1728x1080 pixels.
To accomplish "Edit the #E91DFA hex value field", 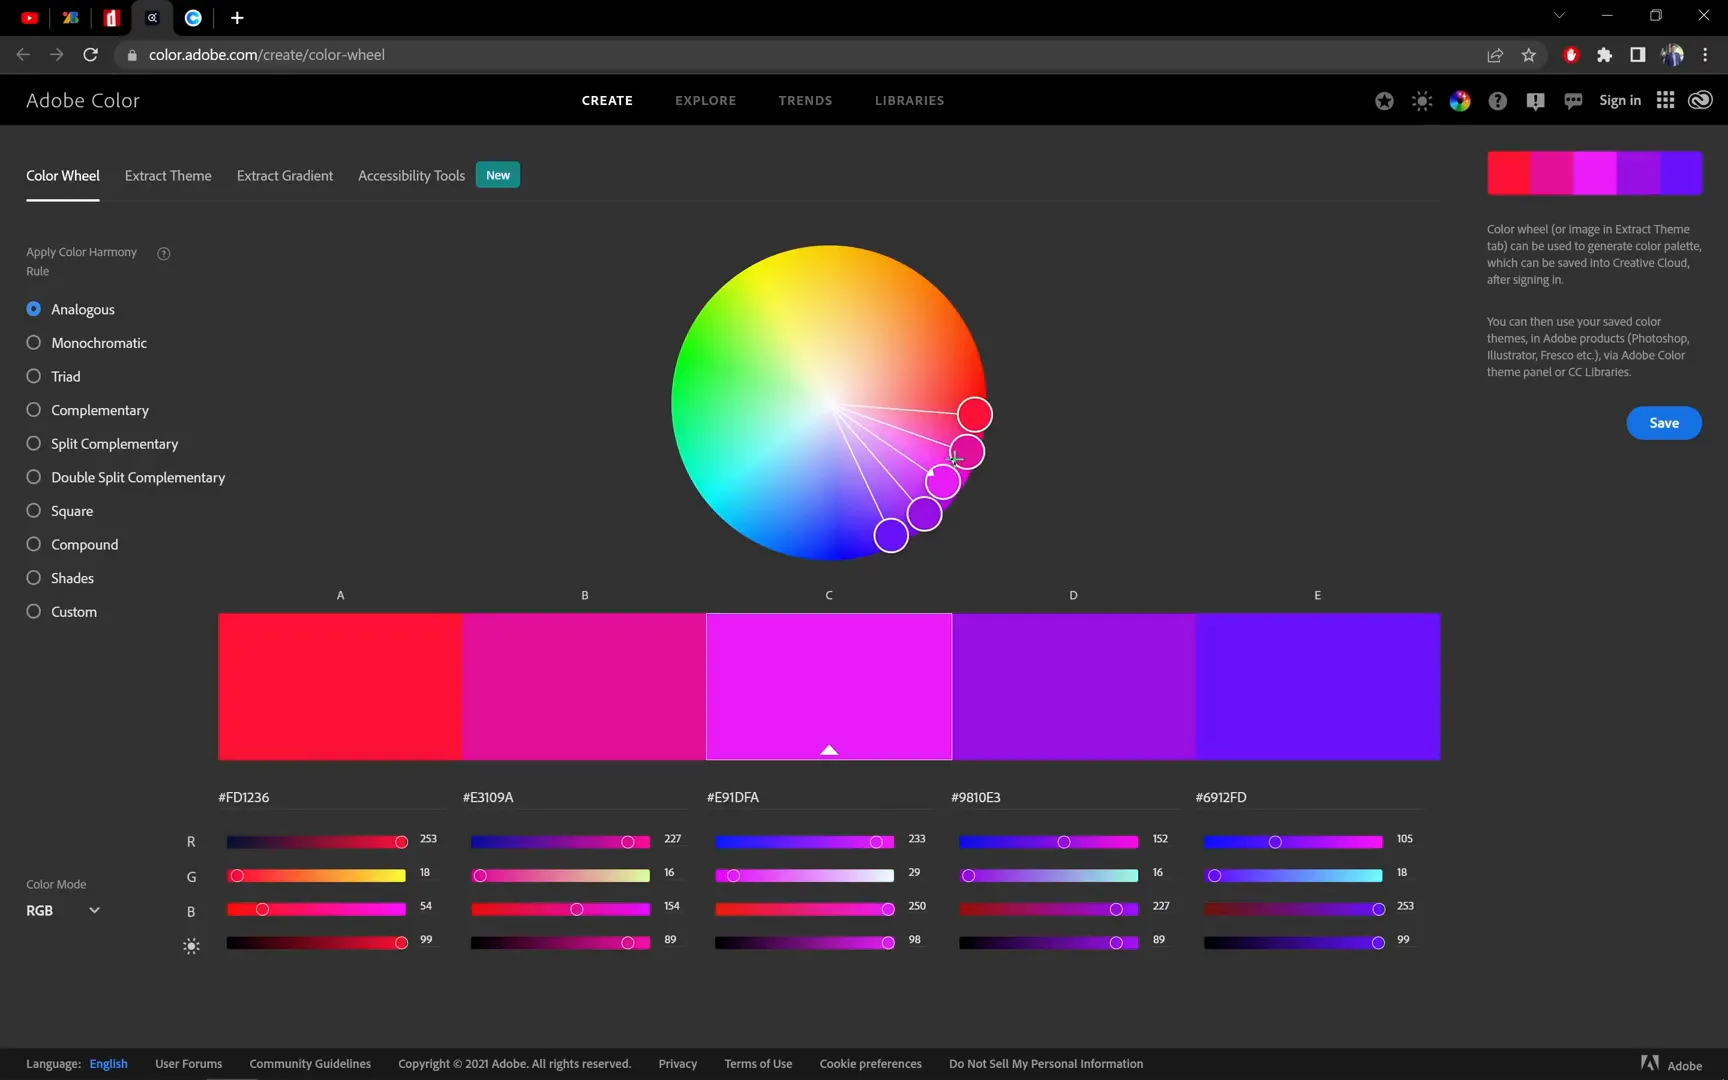I will (819, 797).
